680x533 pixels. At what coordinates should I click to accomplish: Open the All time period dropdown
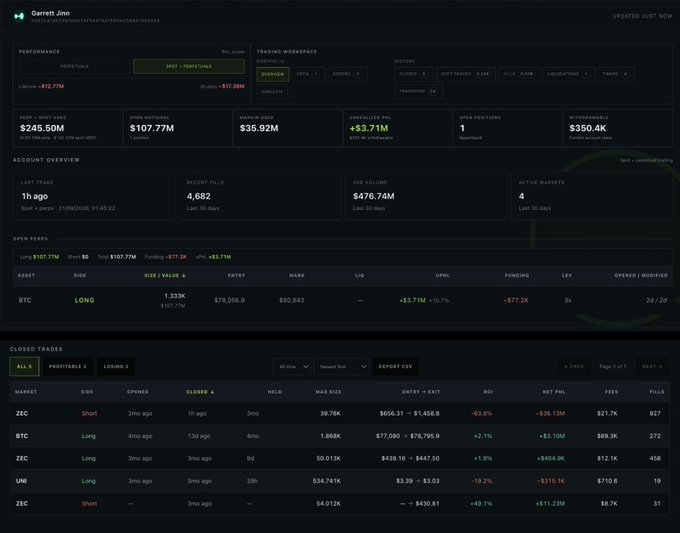292,366
